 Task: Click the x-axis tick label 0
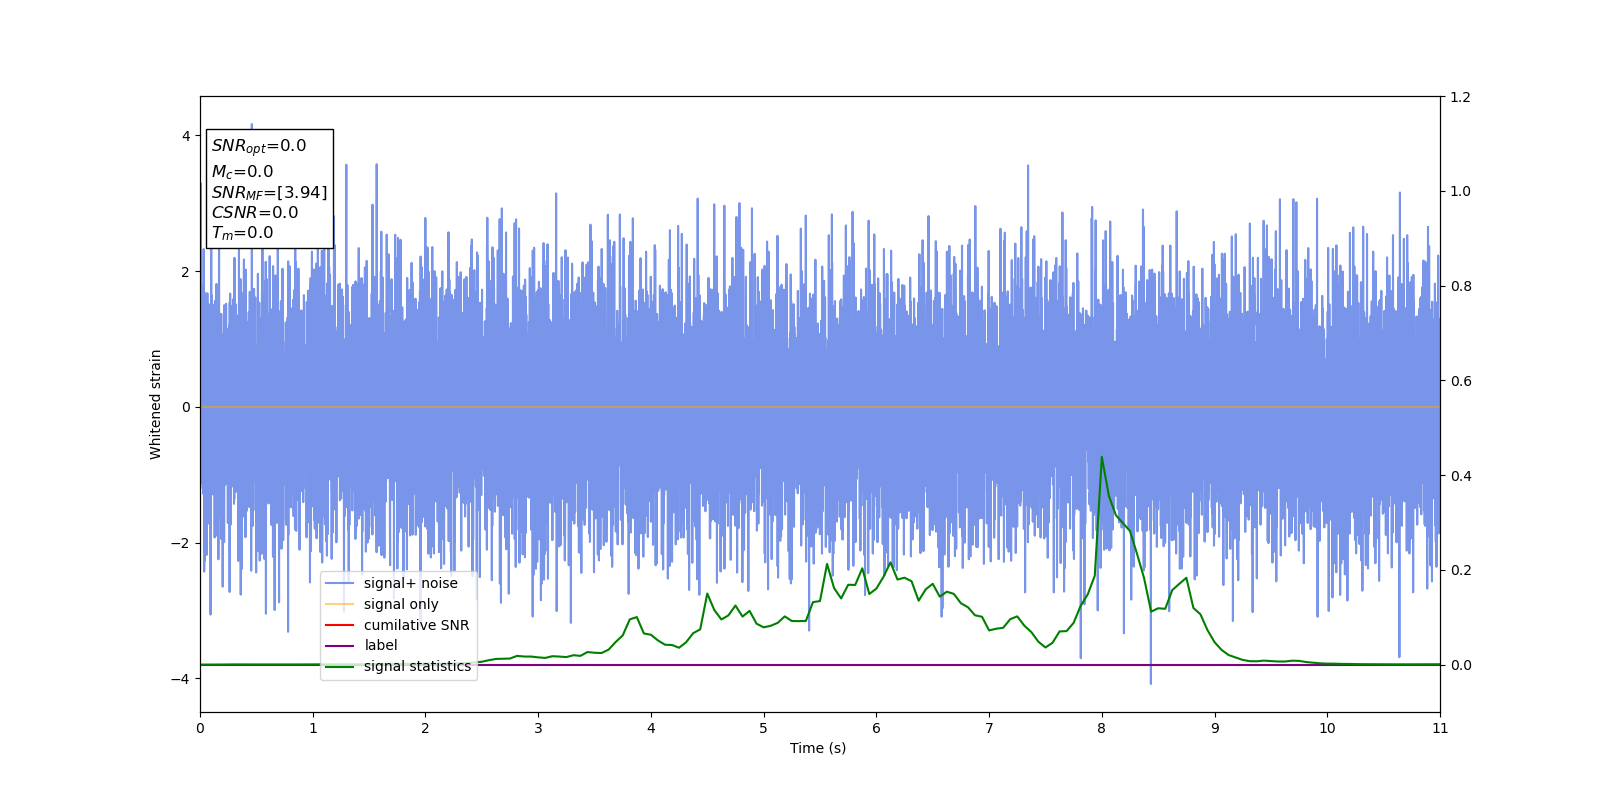[200, 728]
